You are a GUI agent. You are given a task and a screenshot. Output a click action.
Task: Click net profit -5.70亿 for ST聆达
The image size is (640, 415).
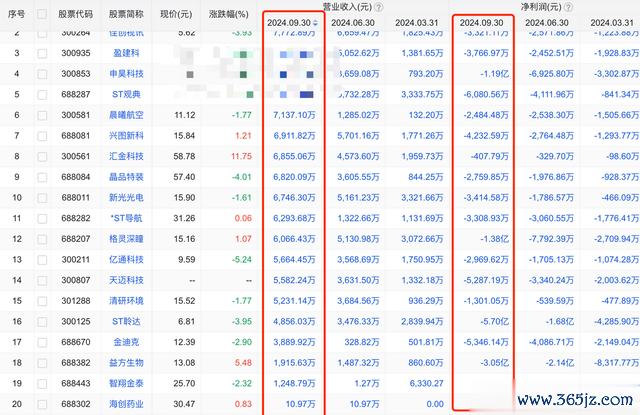point(494,322)
